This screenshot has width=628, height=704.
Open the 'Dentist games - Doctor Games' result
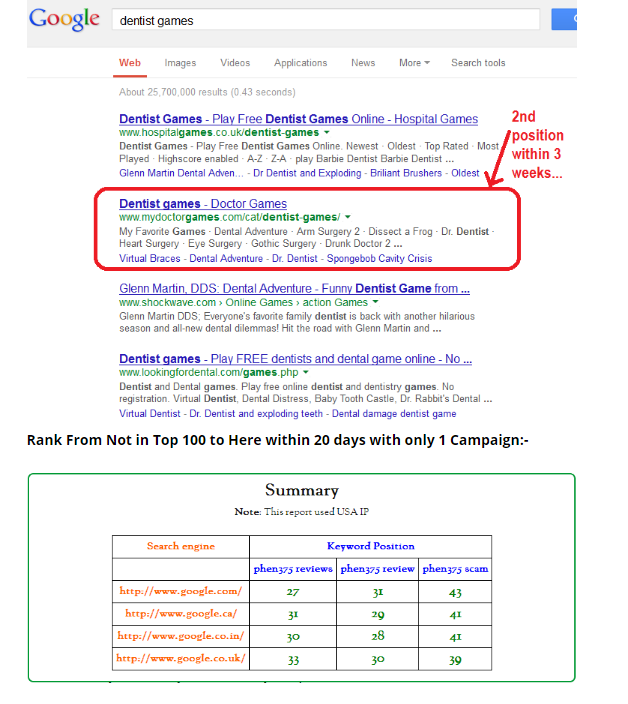coord(203,204)
